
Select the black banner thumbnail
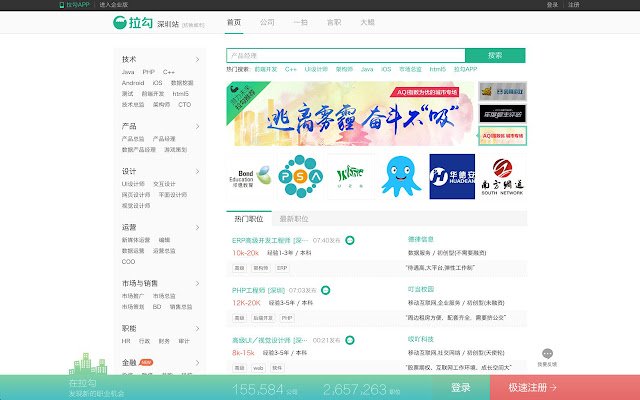pos(502,114)
